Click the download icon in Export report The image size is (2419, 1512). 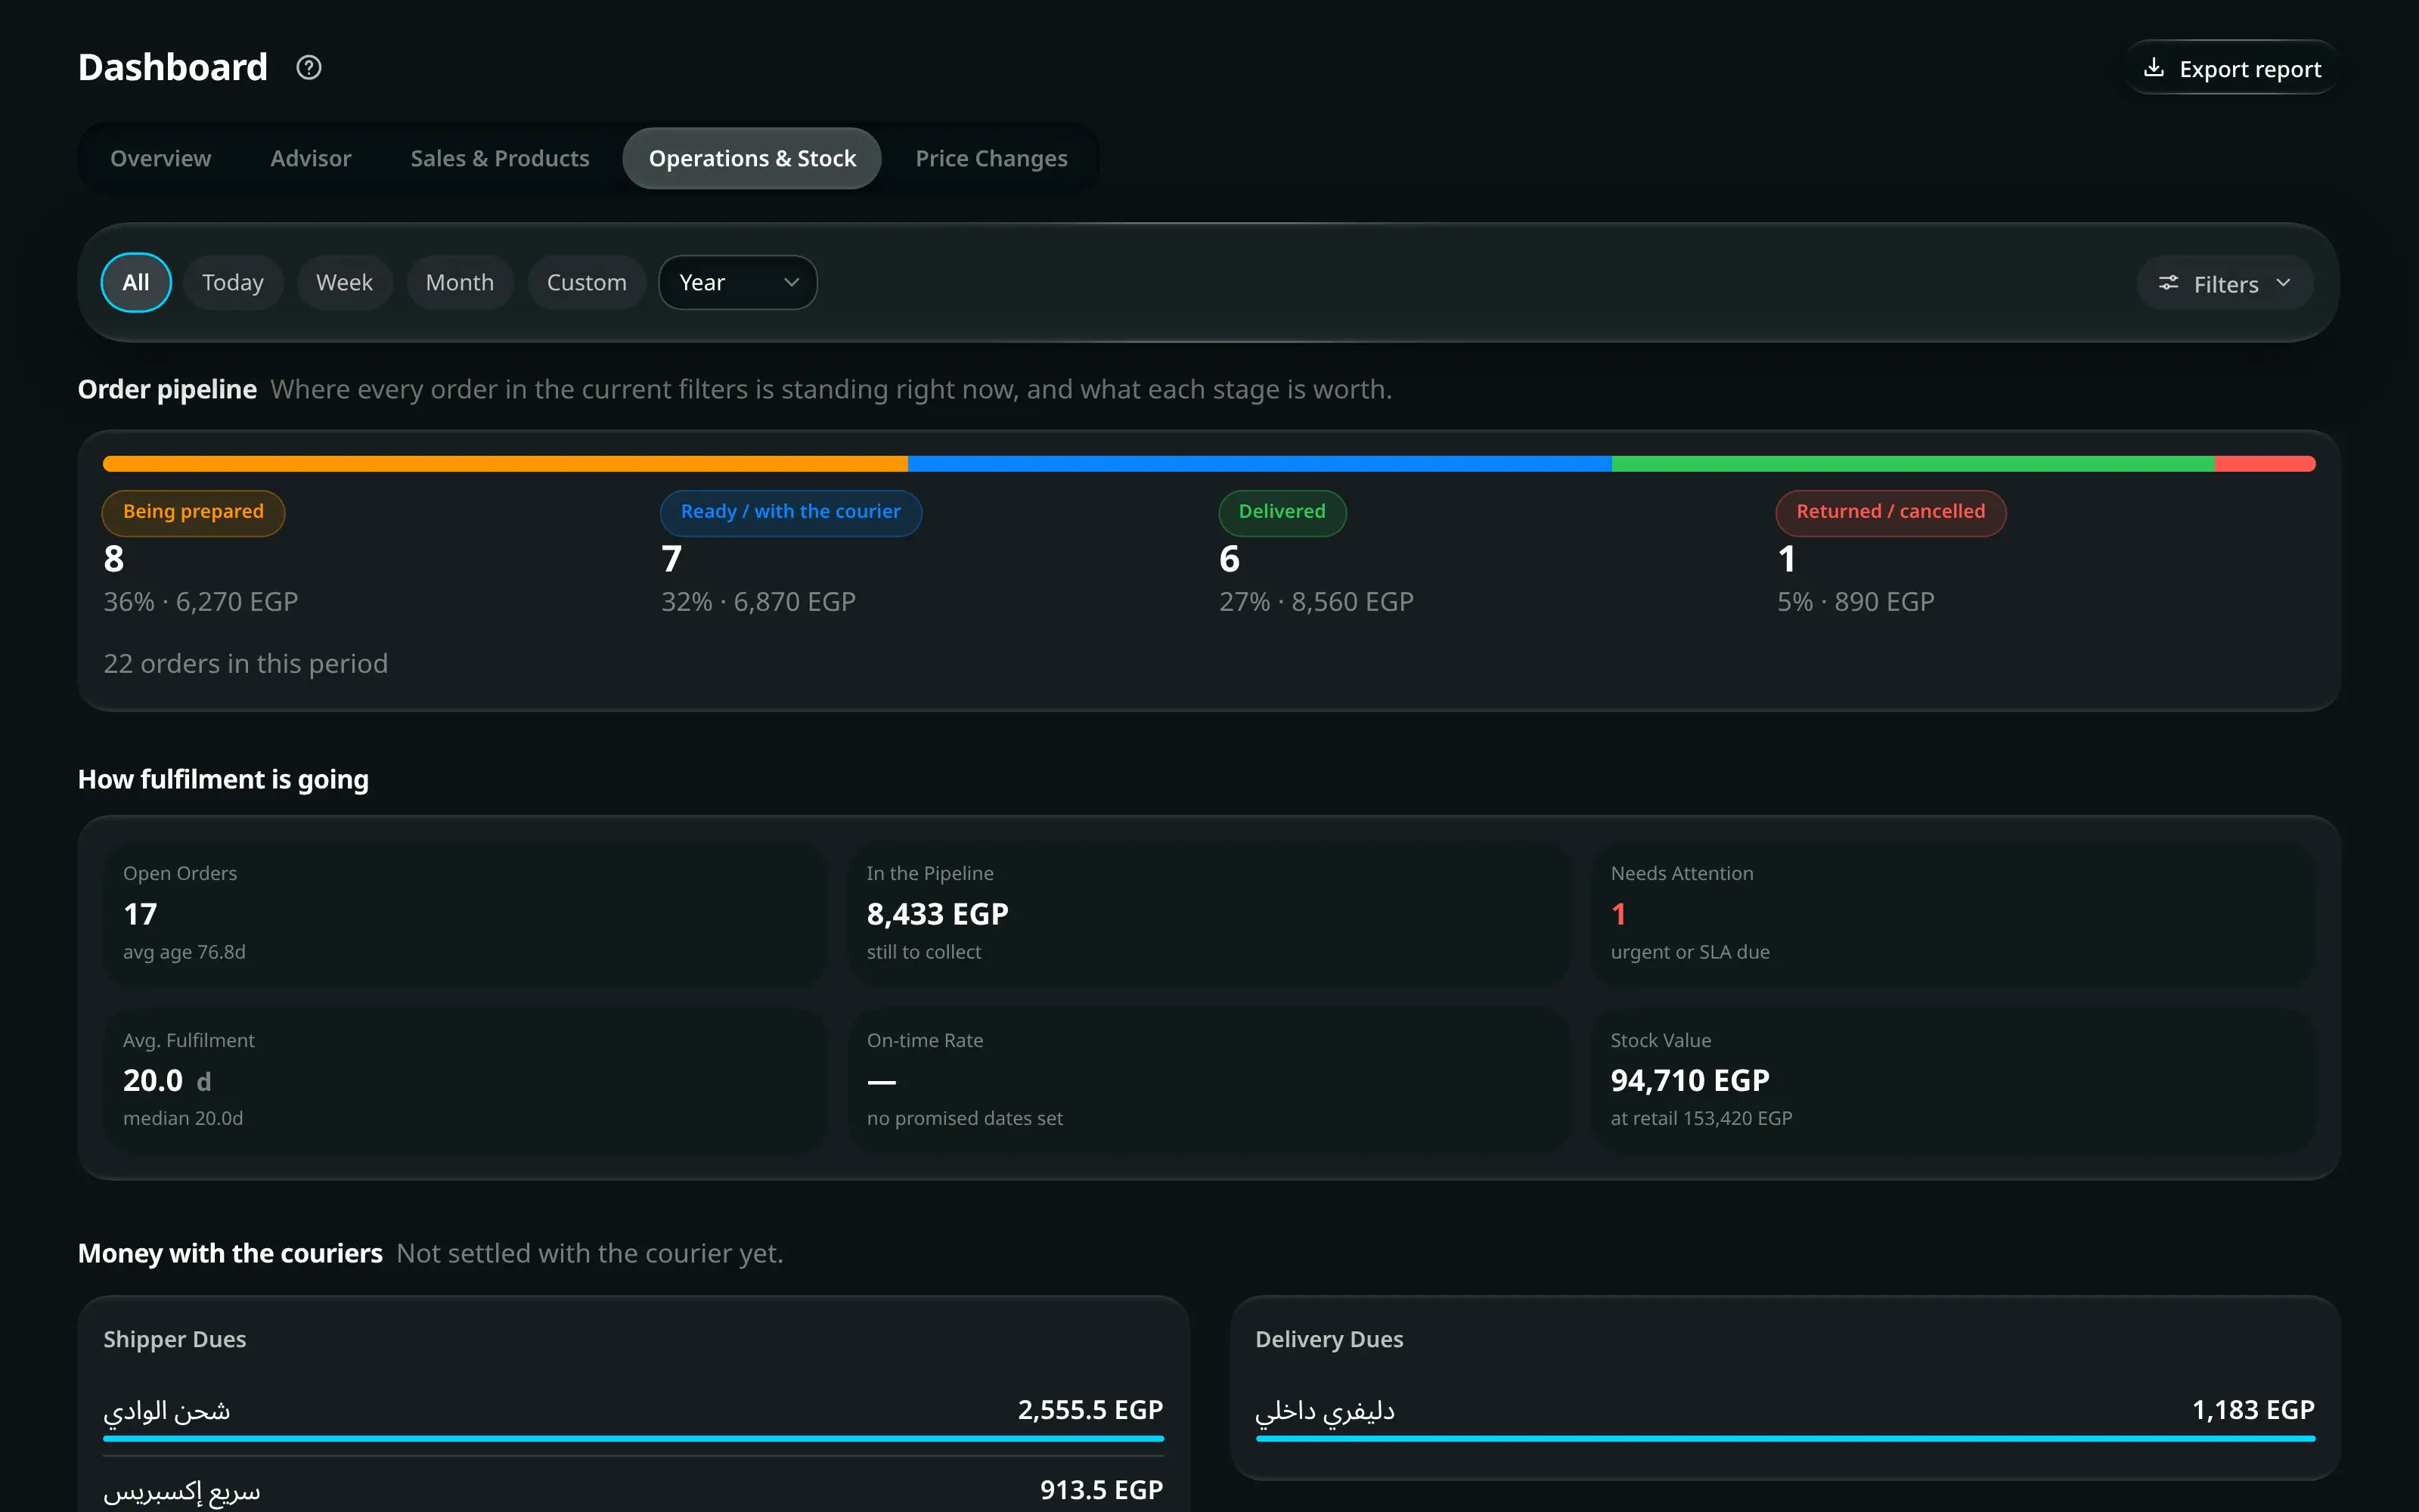tap(2154, 68)
